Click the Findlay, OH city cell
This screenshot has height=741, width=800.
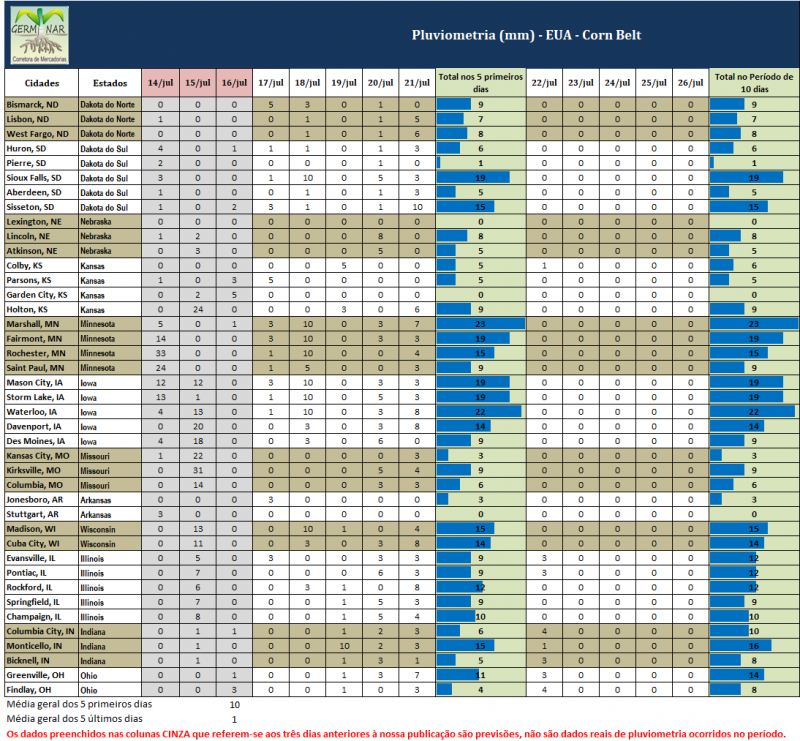click(x=32, y=690)
